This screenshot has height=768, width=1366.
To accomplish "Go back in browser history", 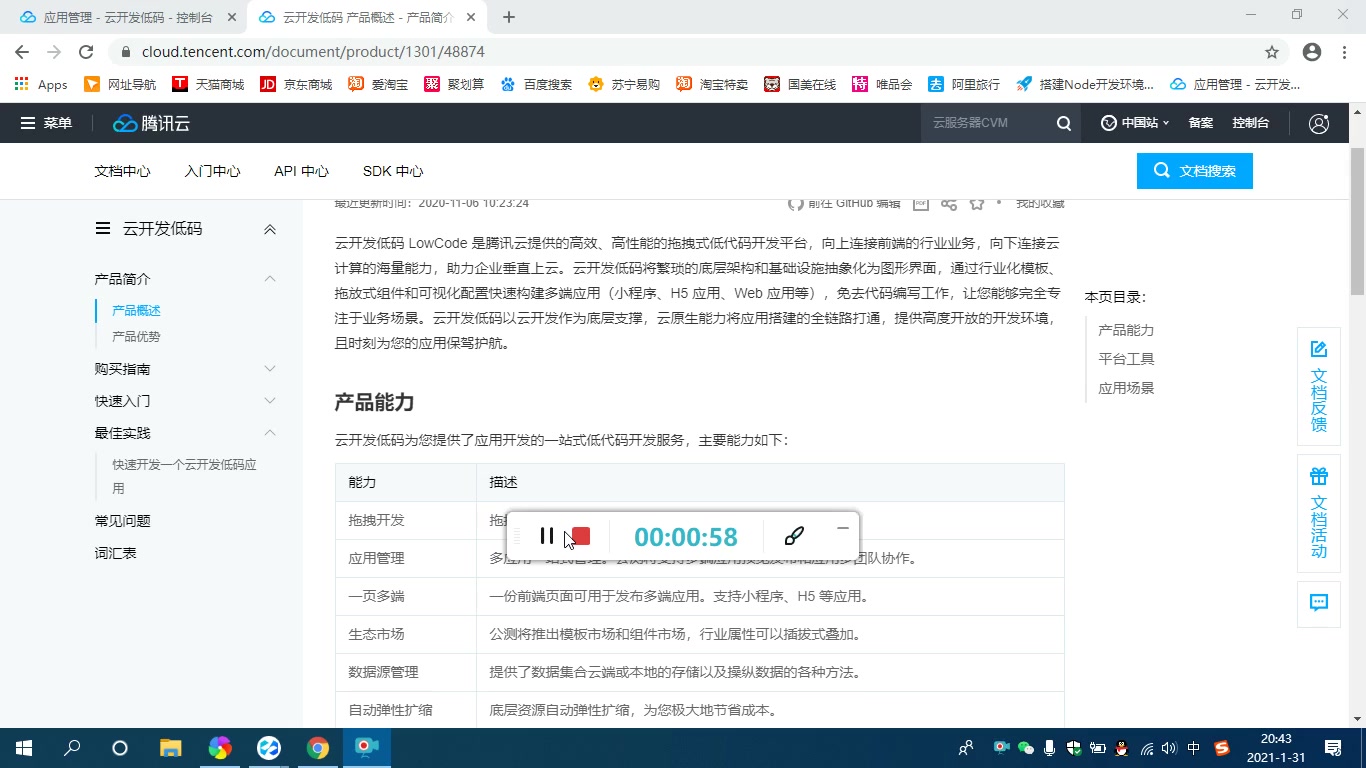I will [22, 52].
